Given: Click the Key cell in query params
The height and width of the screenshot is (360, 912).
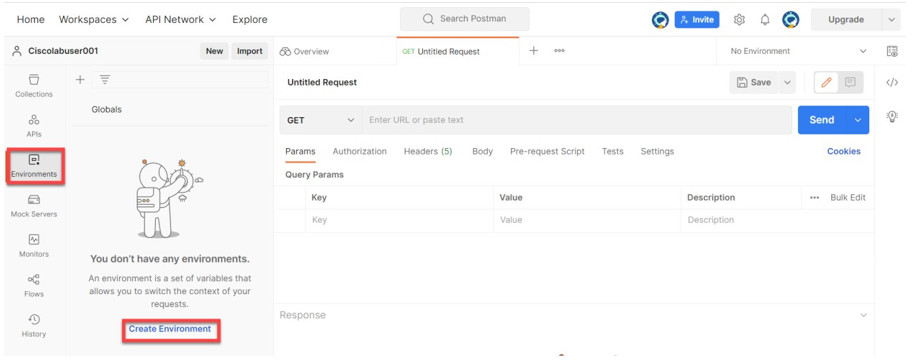Looking at the screenshot, I should click(x=399, y=220).
